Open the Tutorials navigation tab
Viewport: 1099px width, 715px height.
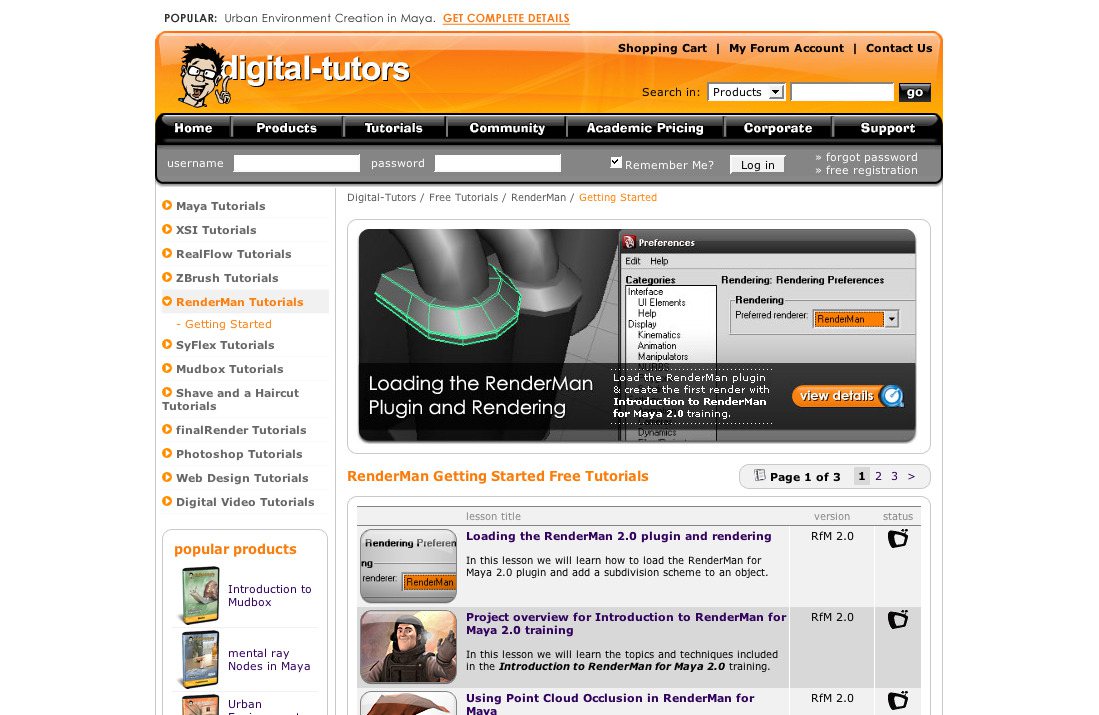(x=394, y=128)
